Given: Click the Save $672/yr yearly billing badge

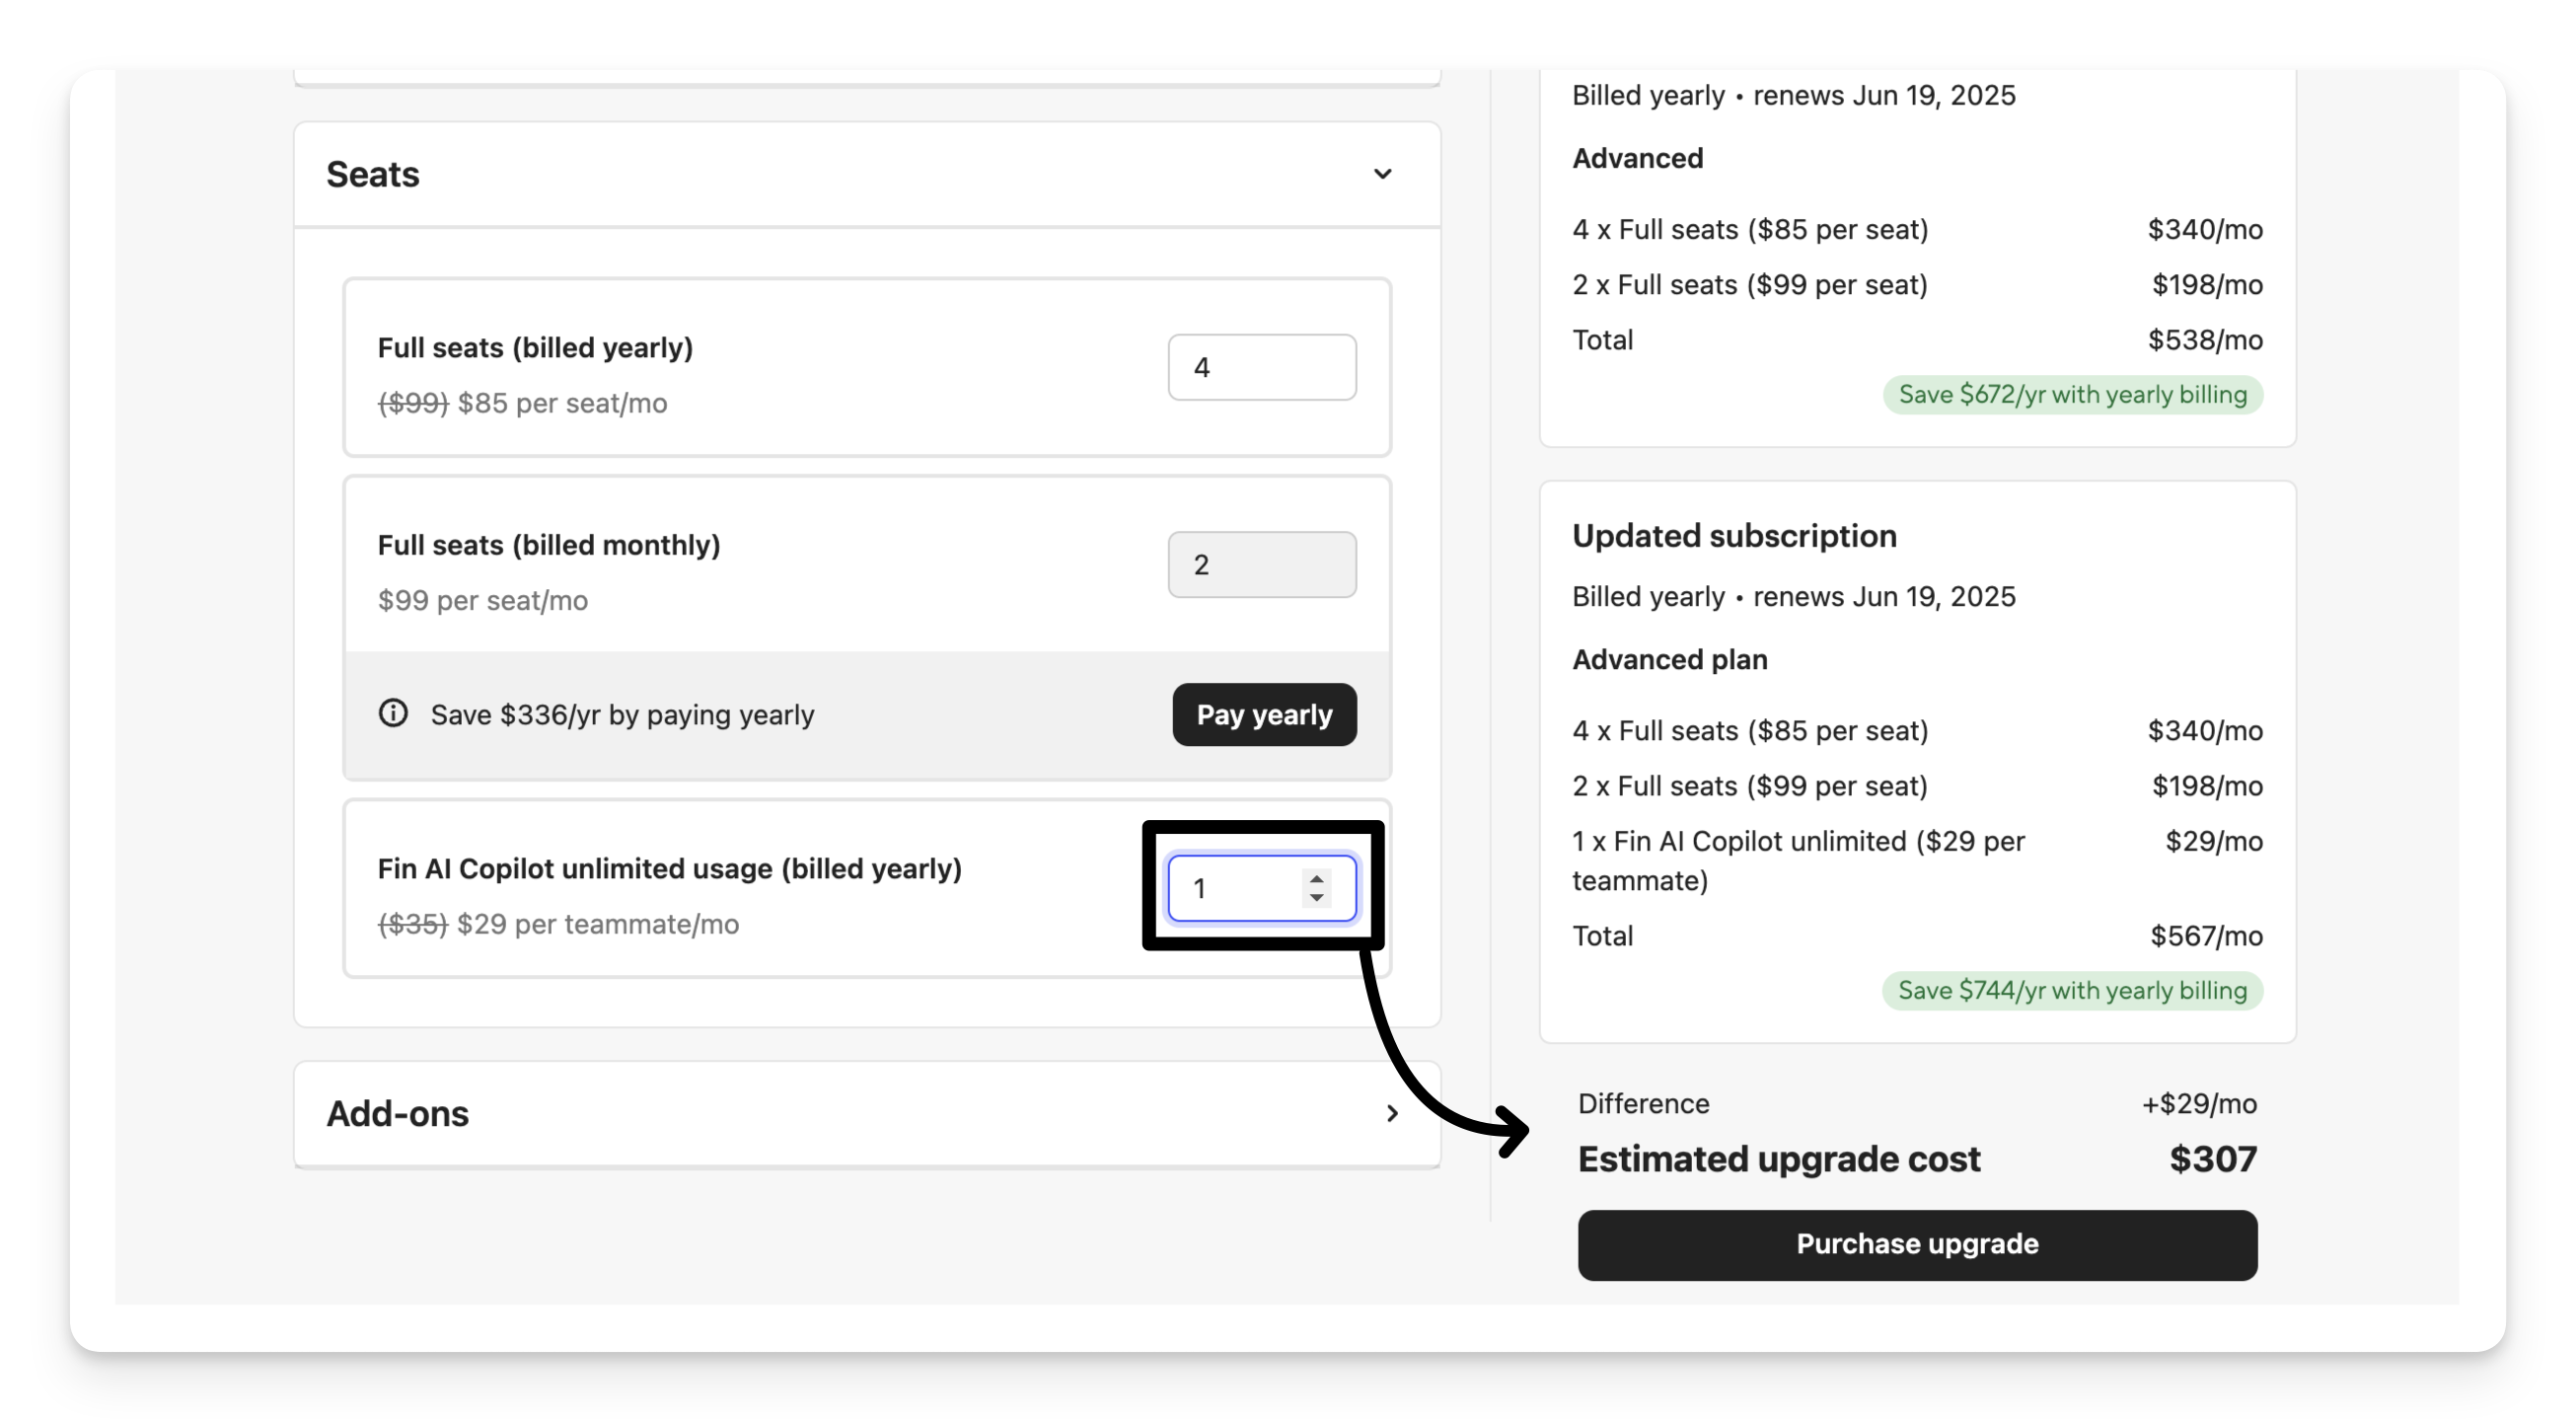Looking at the screenshot, I should (x=2072, y=395).
